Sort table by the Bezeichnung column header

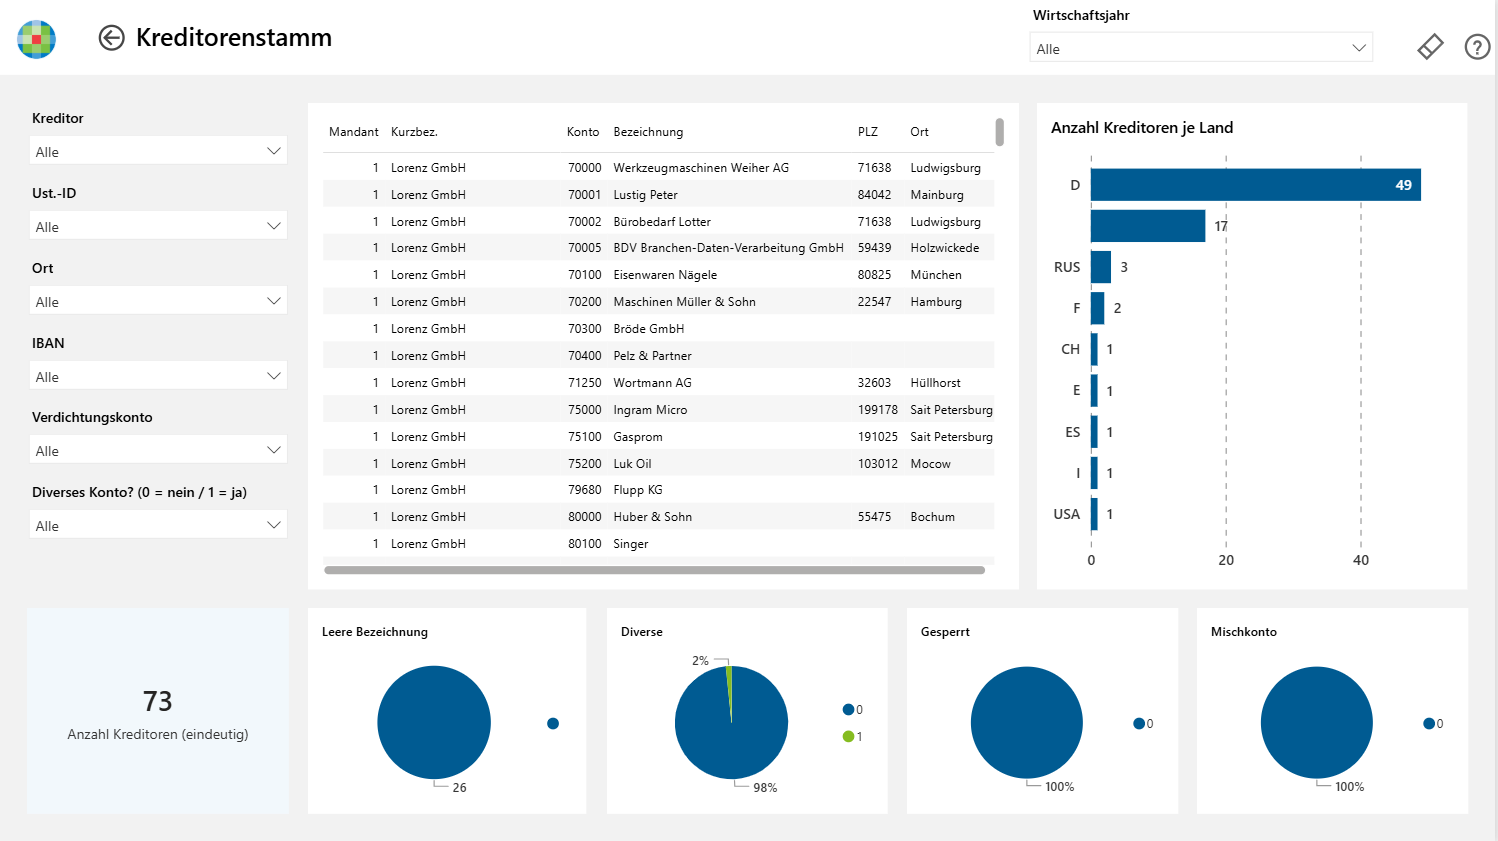[648, 132]
